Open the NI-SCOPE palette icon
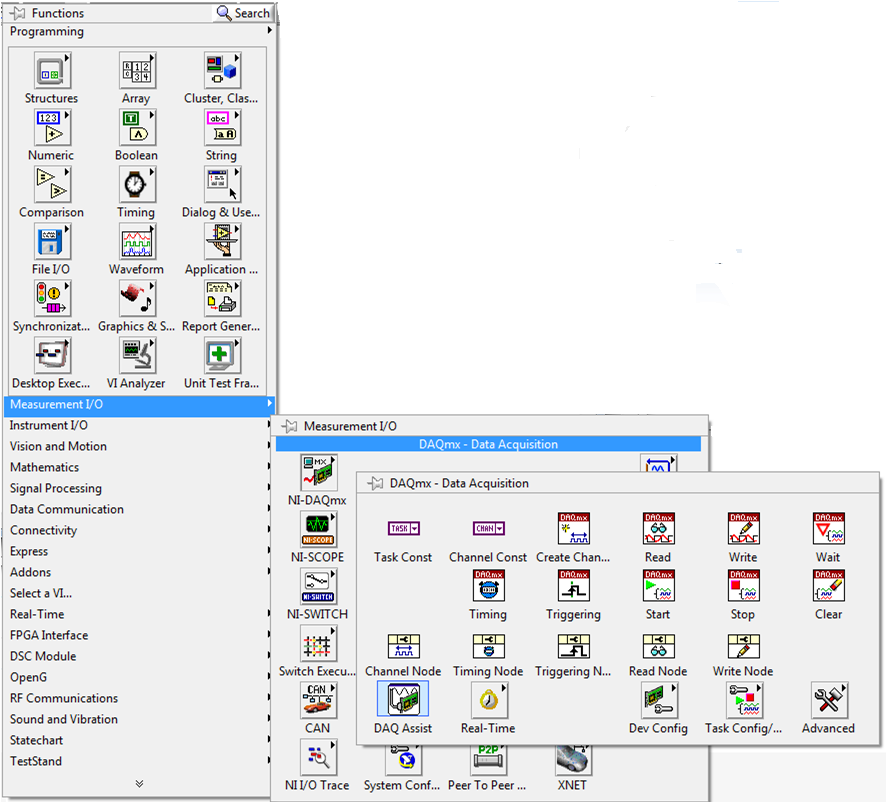887x803 pixels. [318, 530]
